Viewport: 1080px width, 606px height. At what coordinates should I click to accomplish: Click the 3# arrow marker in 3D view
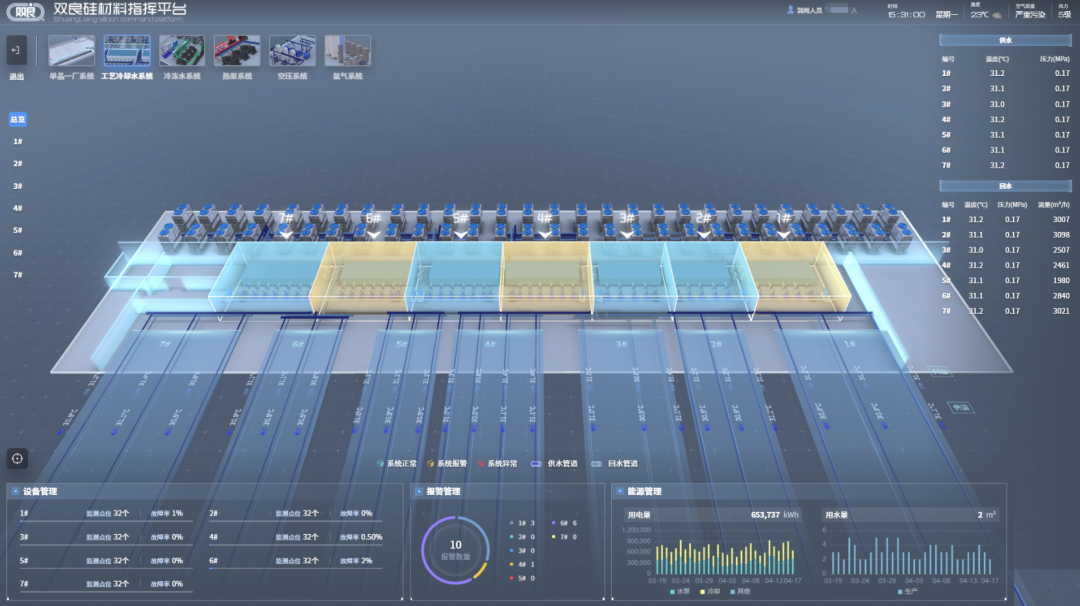pyautogui.click(x=627, y=235)
